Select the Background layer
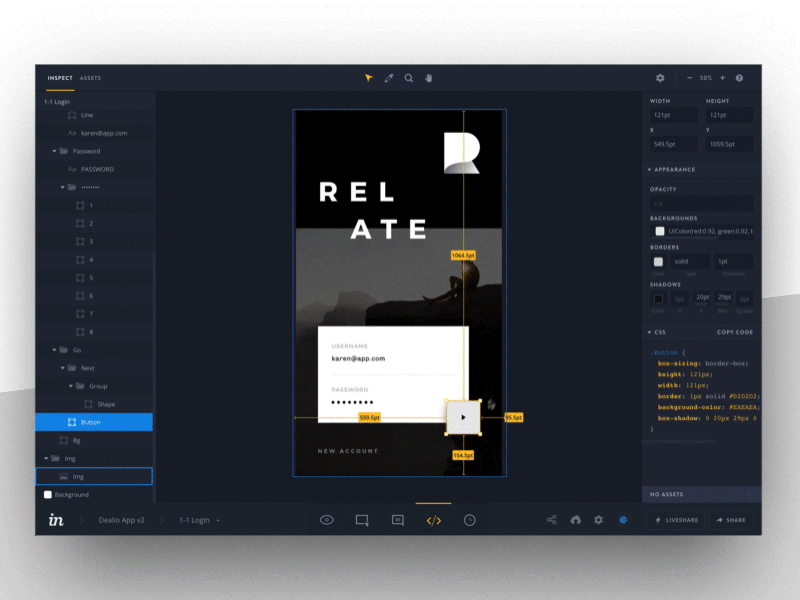 pos(95,494)
